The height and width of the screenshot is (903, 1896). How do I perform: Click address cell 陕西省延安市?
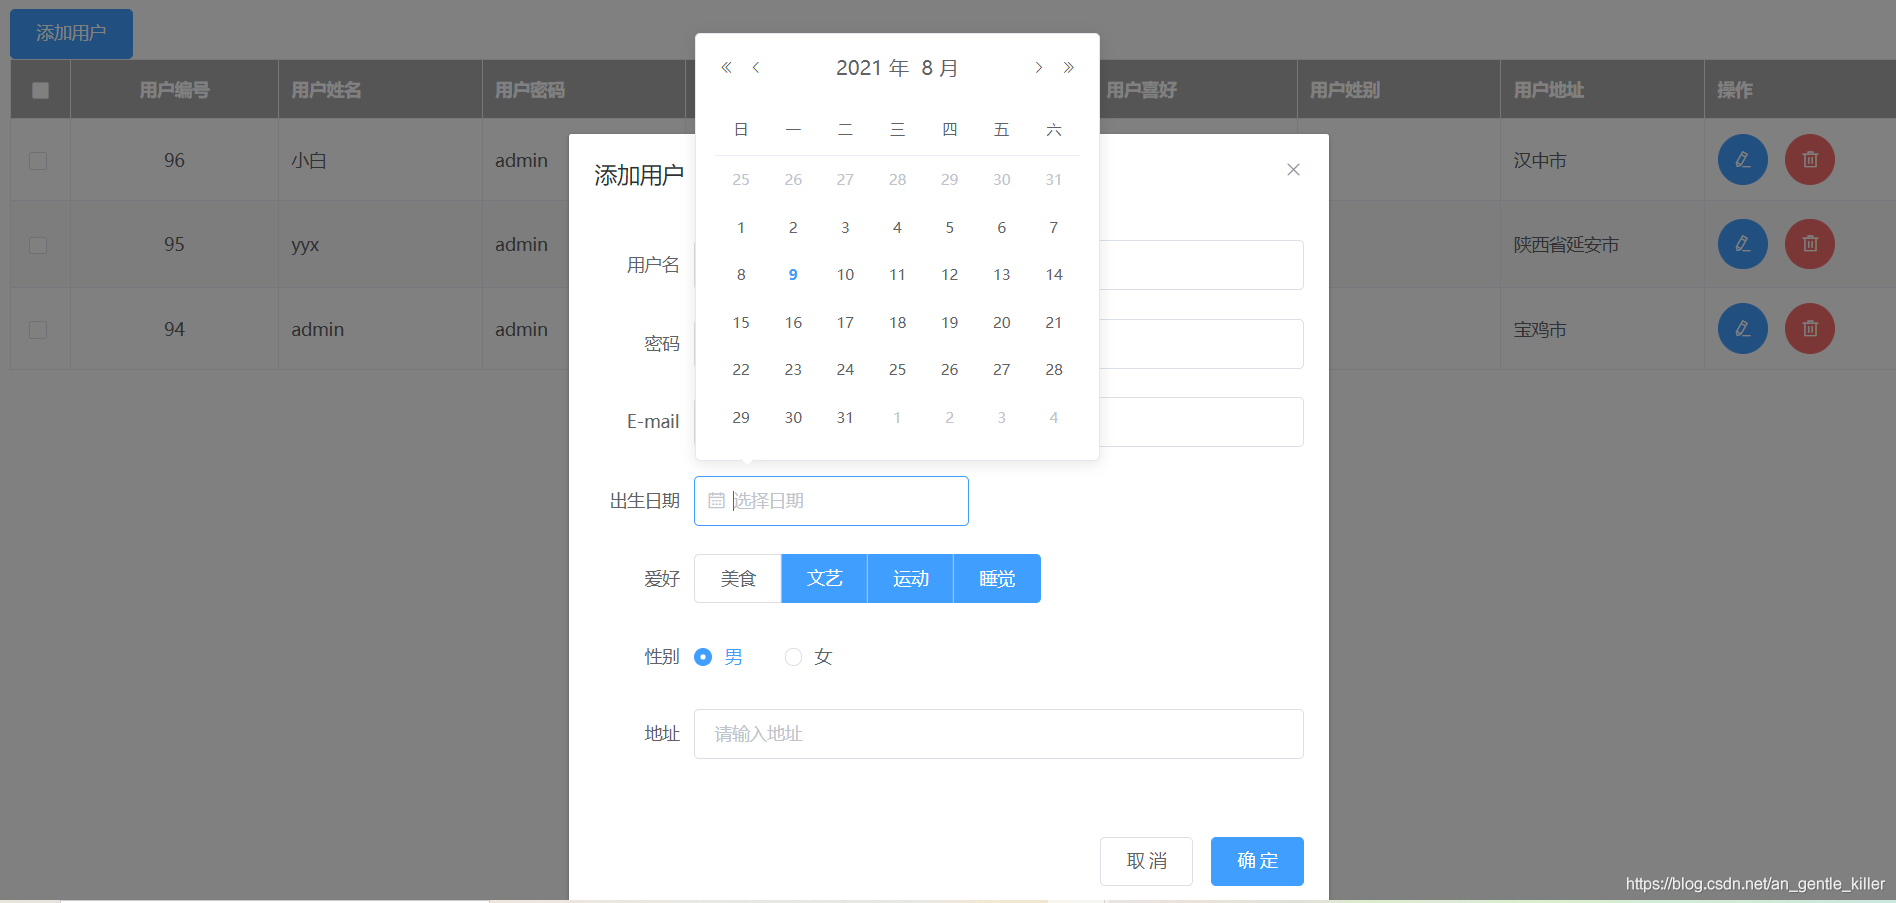[1566, 245]
